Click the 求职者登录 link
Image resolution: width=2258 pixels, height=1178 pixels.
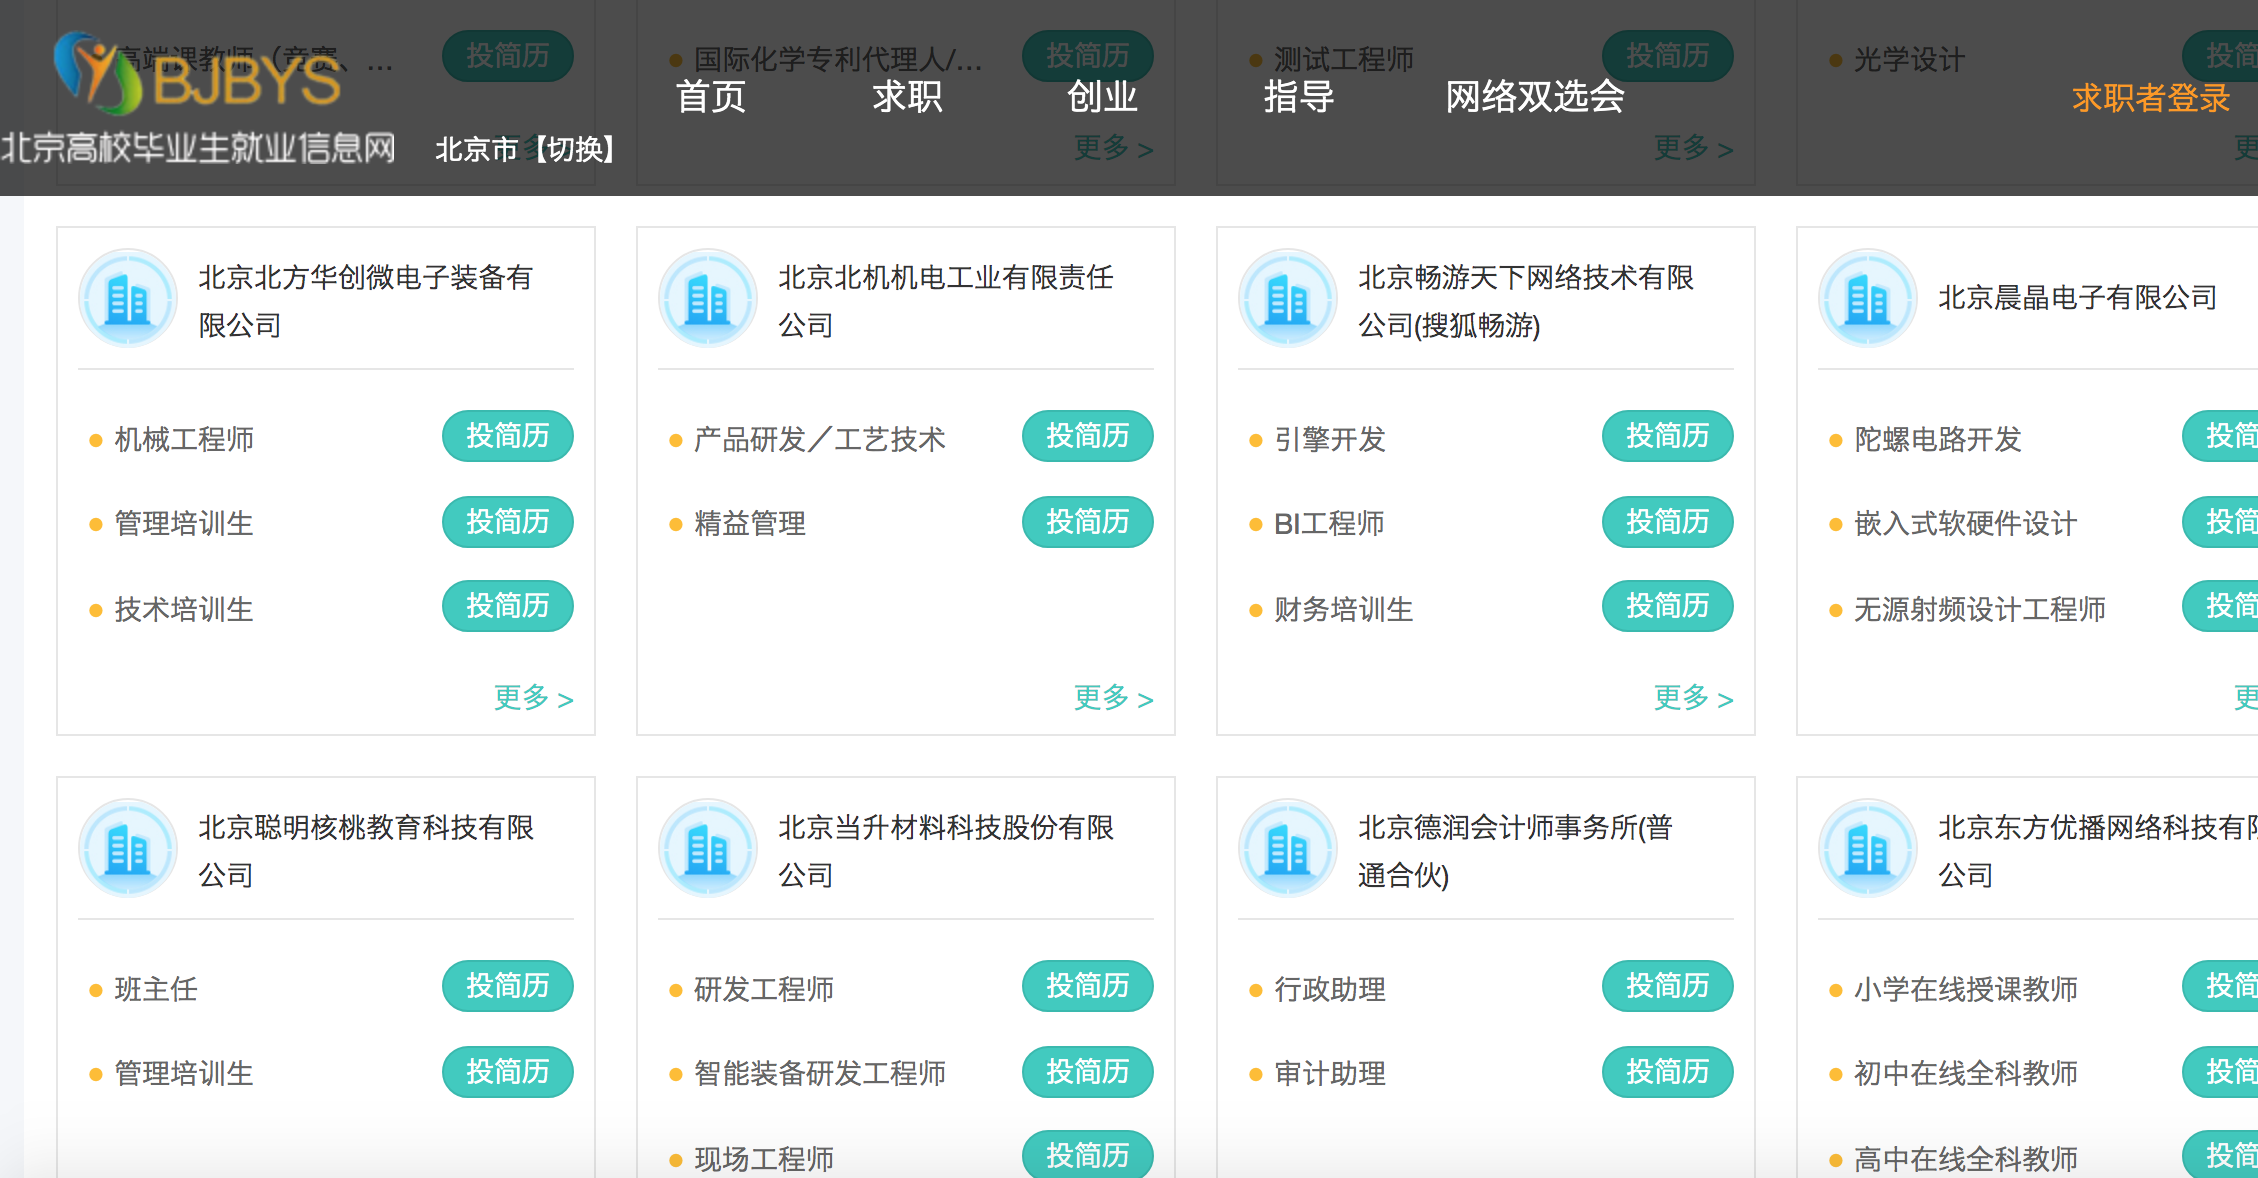2150,98
